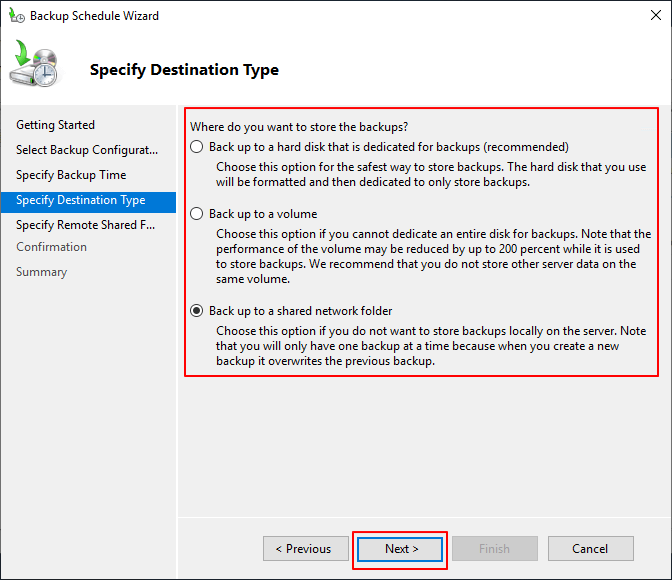Close the Backup Schedule Wizard window
Viewport: 672px width, 580px height.
648,16
